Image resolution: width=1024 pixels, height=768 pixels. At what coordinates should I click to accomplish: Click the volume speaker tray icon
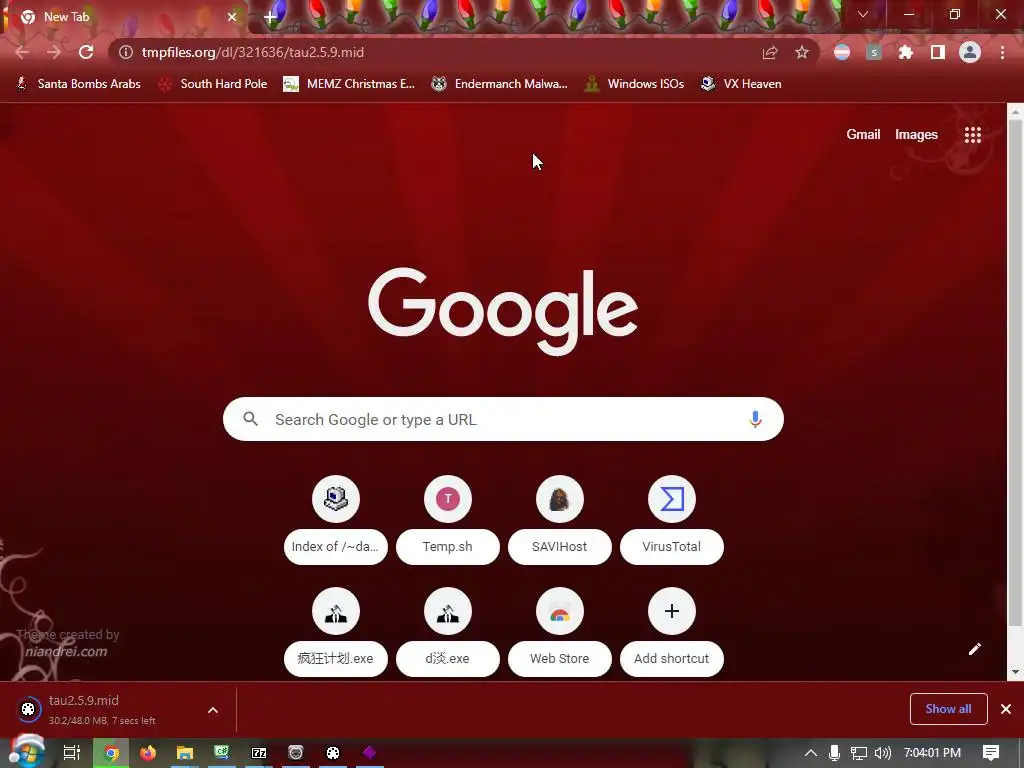882,753
